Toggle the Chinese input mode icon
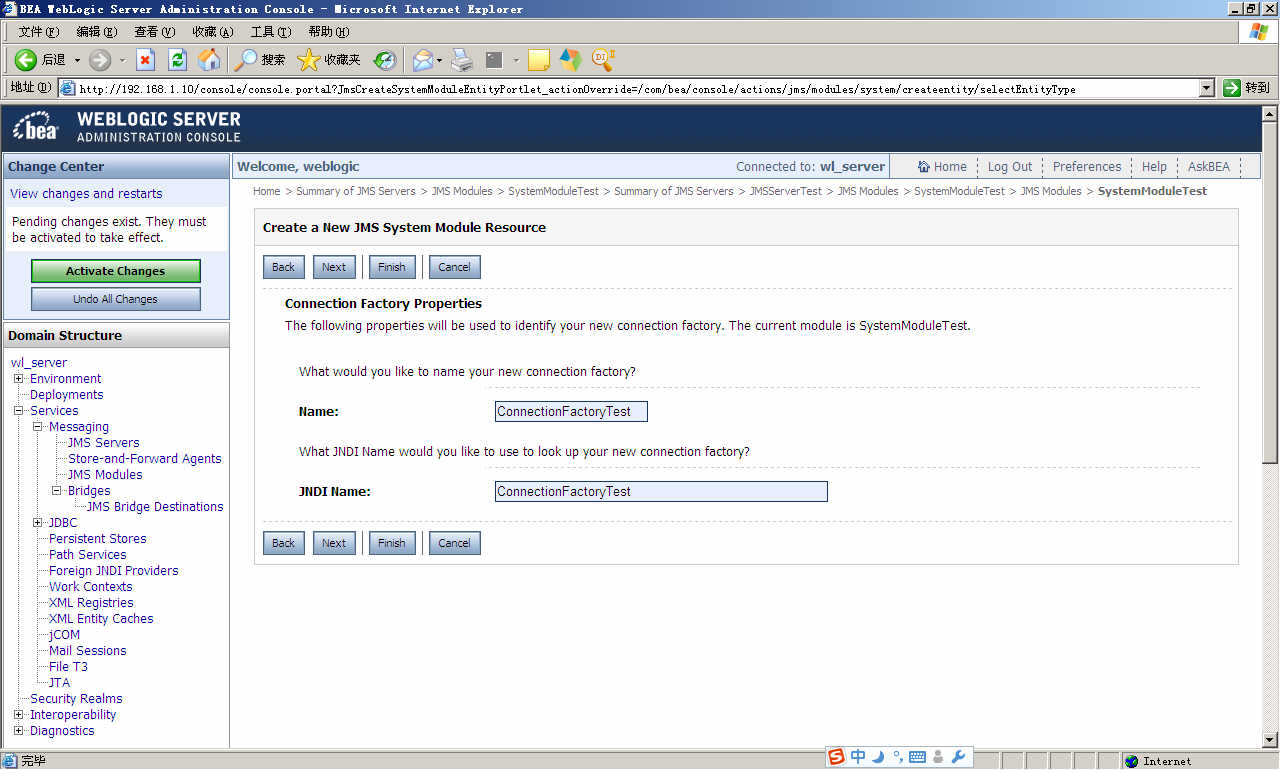Viewport: 1280px width, 770px height. tap(858, 757)
